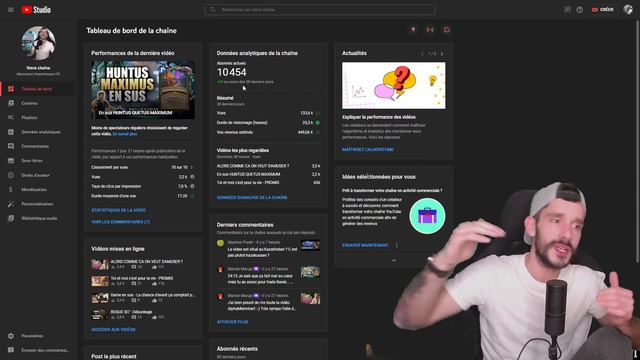Viewport: 640px width, 360px height.
Task: Expand the Idées sélectionnées chevron
Action: pos(393,260)
